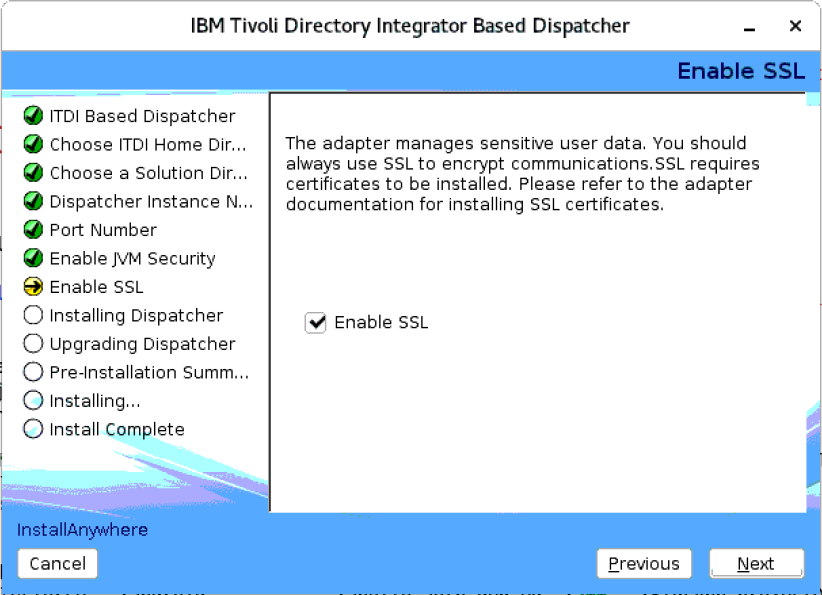Cancel the installation
The height and width of the screenshot is (595, 822).
coord(58,564)
